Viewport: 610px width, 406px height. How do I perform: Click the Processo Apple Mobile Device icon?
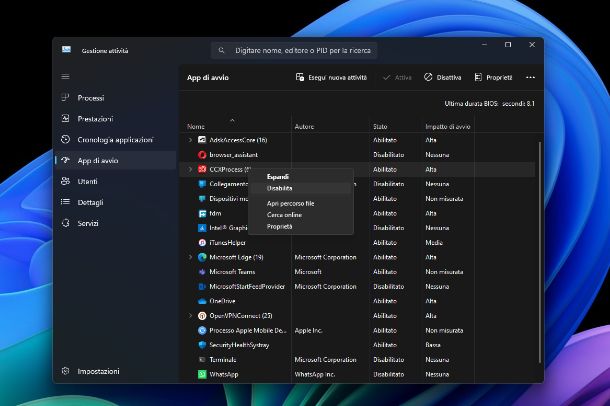[202, 331]
